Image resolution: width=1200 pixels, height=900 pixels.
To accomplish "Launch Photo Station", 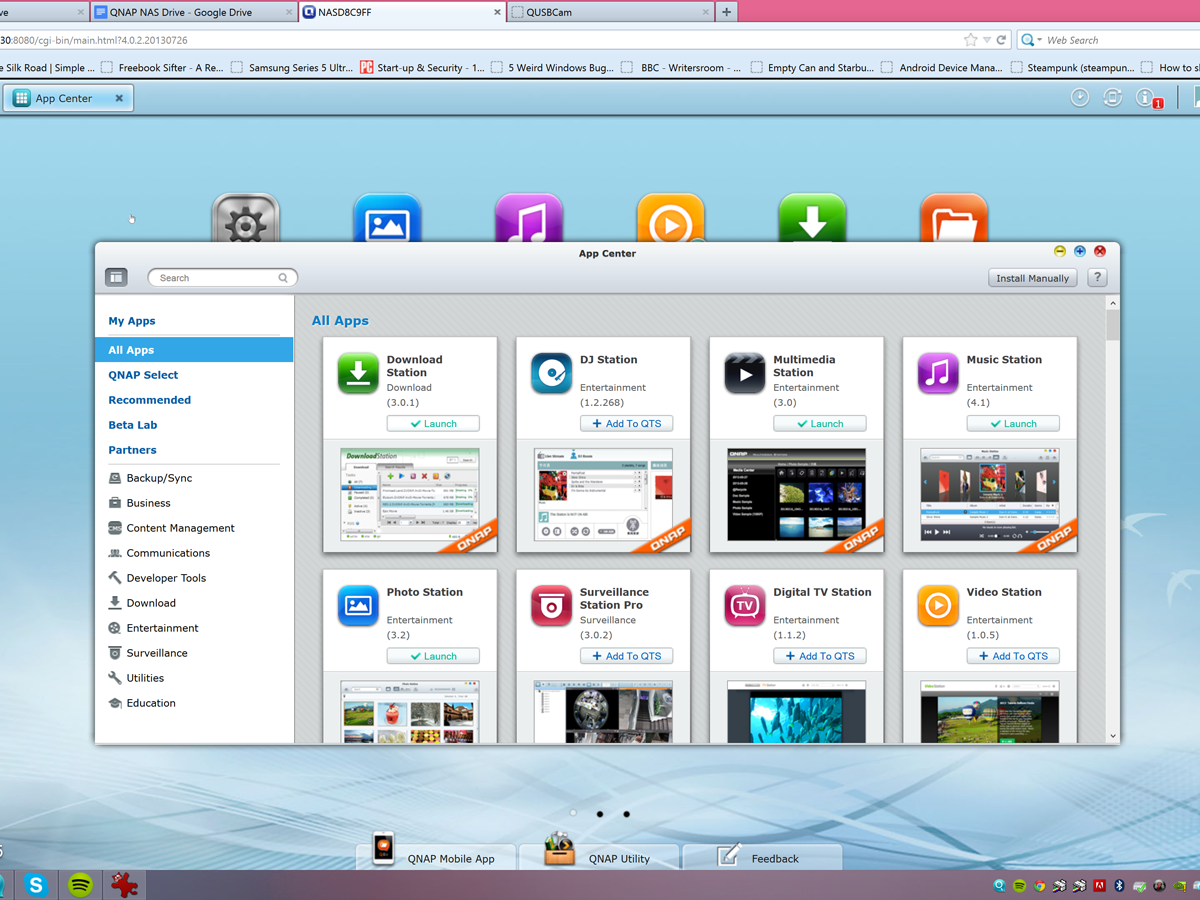I will 433,656.
